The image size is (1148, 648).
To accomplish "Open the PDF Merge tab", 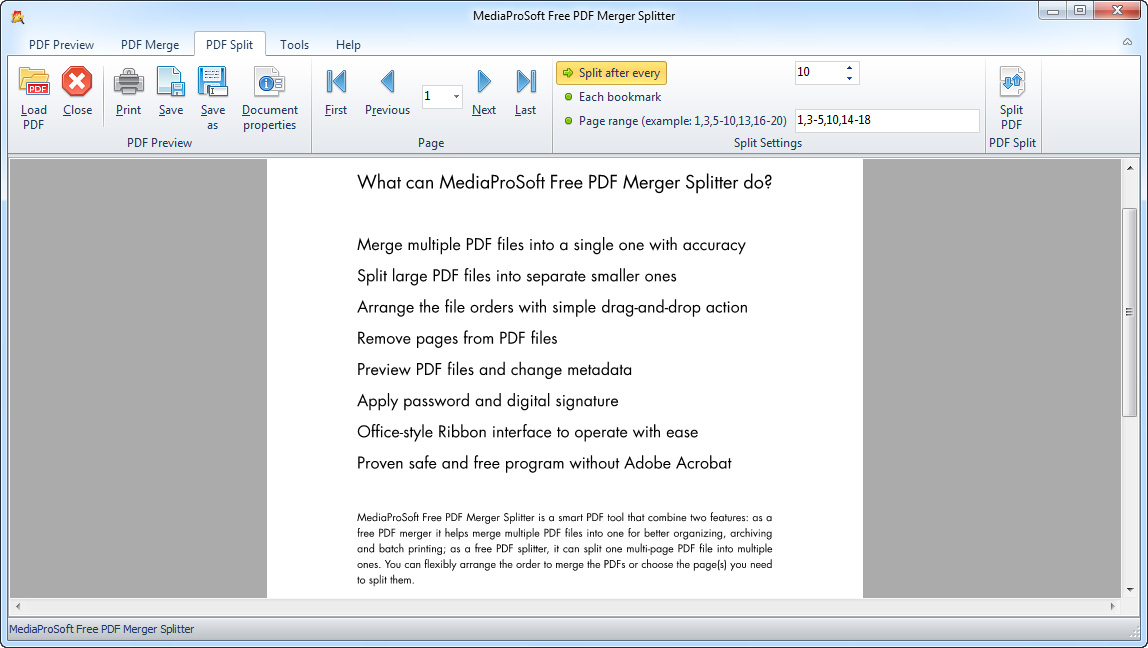I will (x=150, y=45).
